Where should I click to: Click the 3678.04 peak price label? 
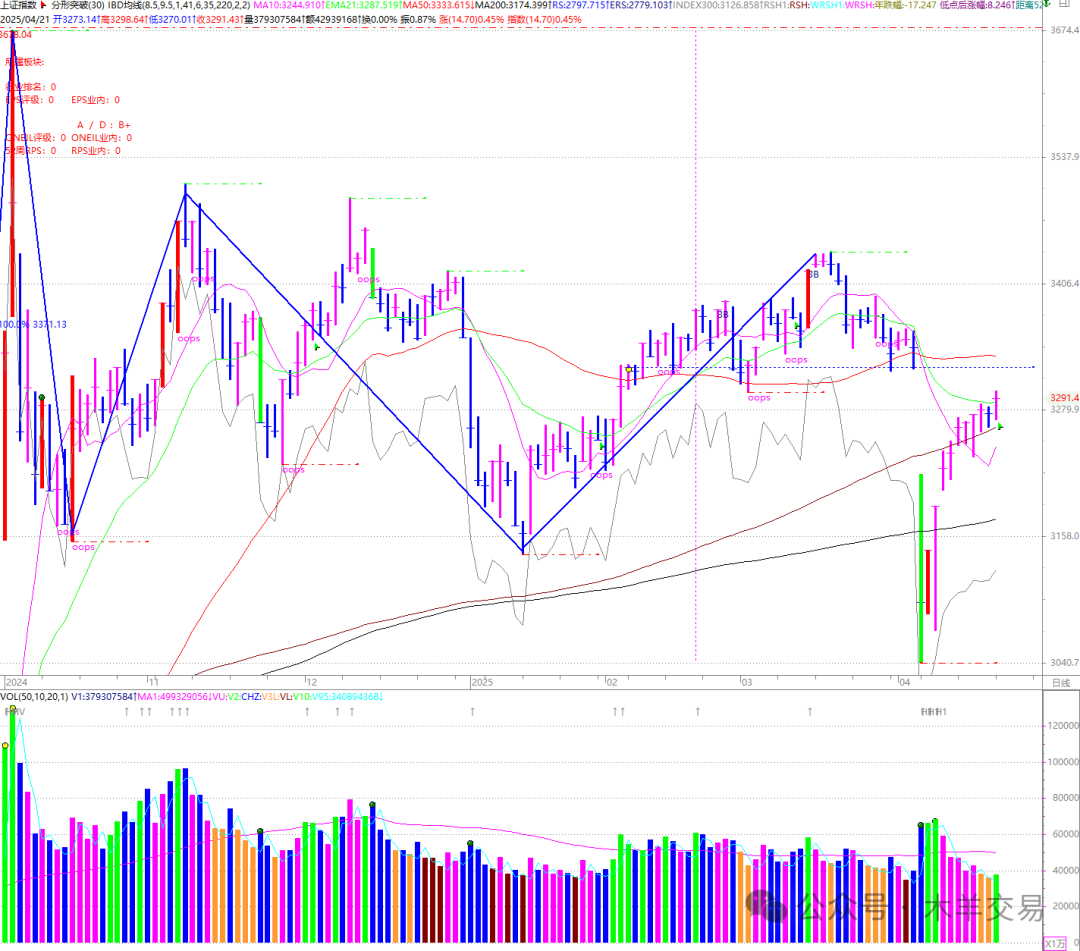coord(16,35)
